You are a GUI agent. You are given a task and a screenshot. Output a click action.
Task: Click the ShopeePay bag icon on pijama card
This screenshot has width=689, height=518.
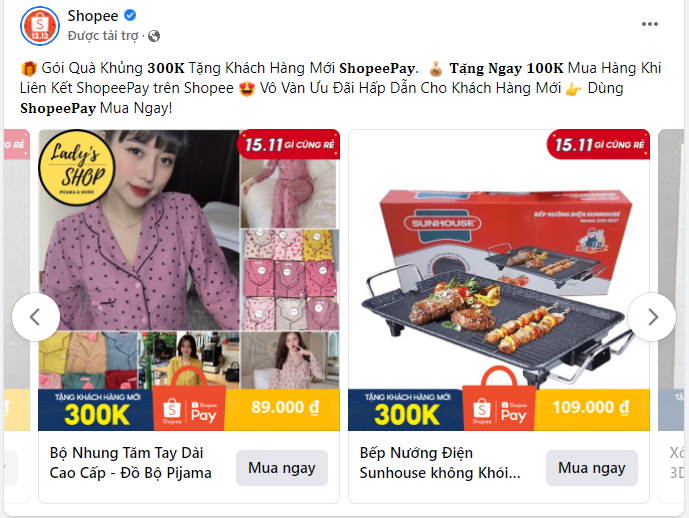(x=189, y=400)
